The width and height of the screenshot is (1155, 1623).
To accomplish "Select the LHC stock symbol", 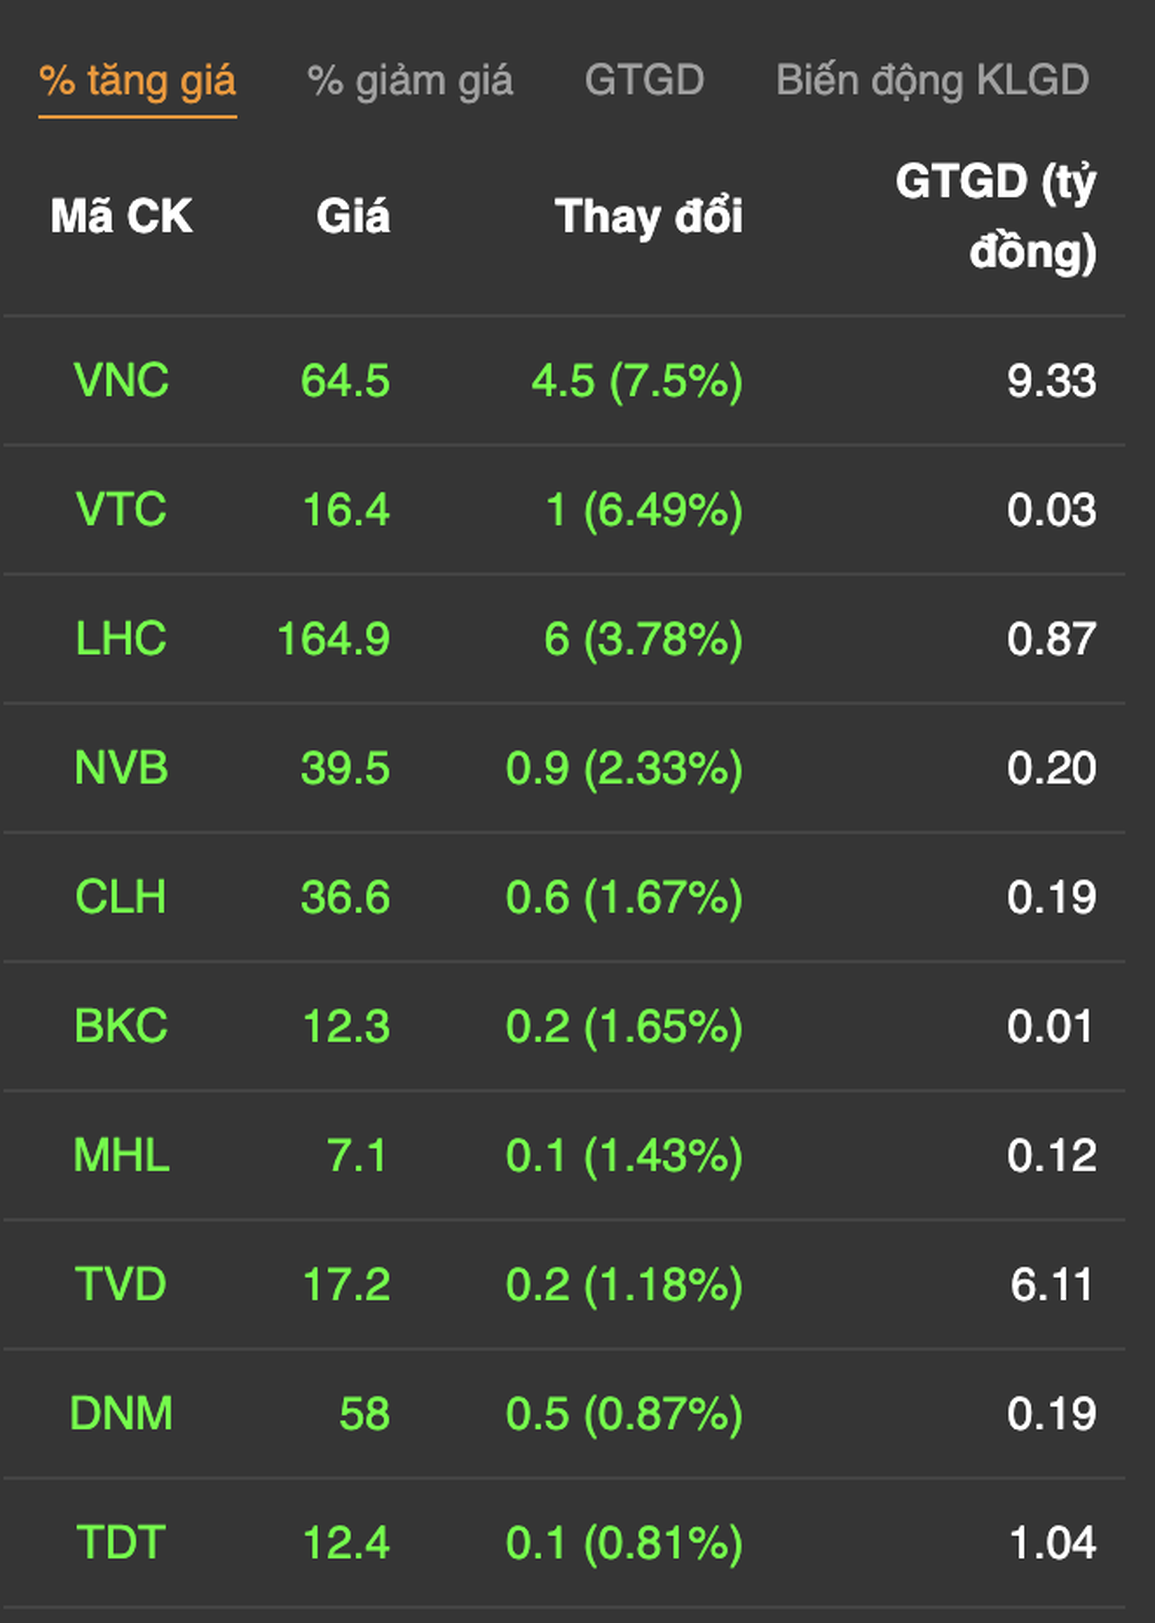I will pyautogui.click(x=121, y=639).
